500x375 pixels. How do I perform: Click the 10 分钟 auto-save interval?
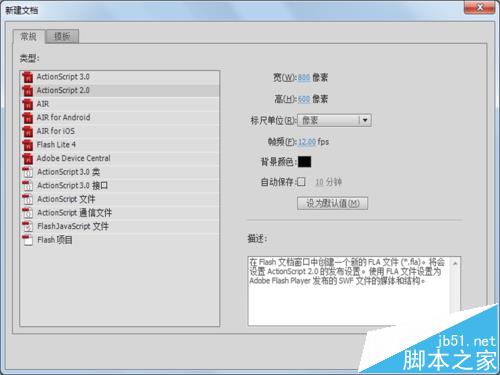coord(328,182)
